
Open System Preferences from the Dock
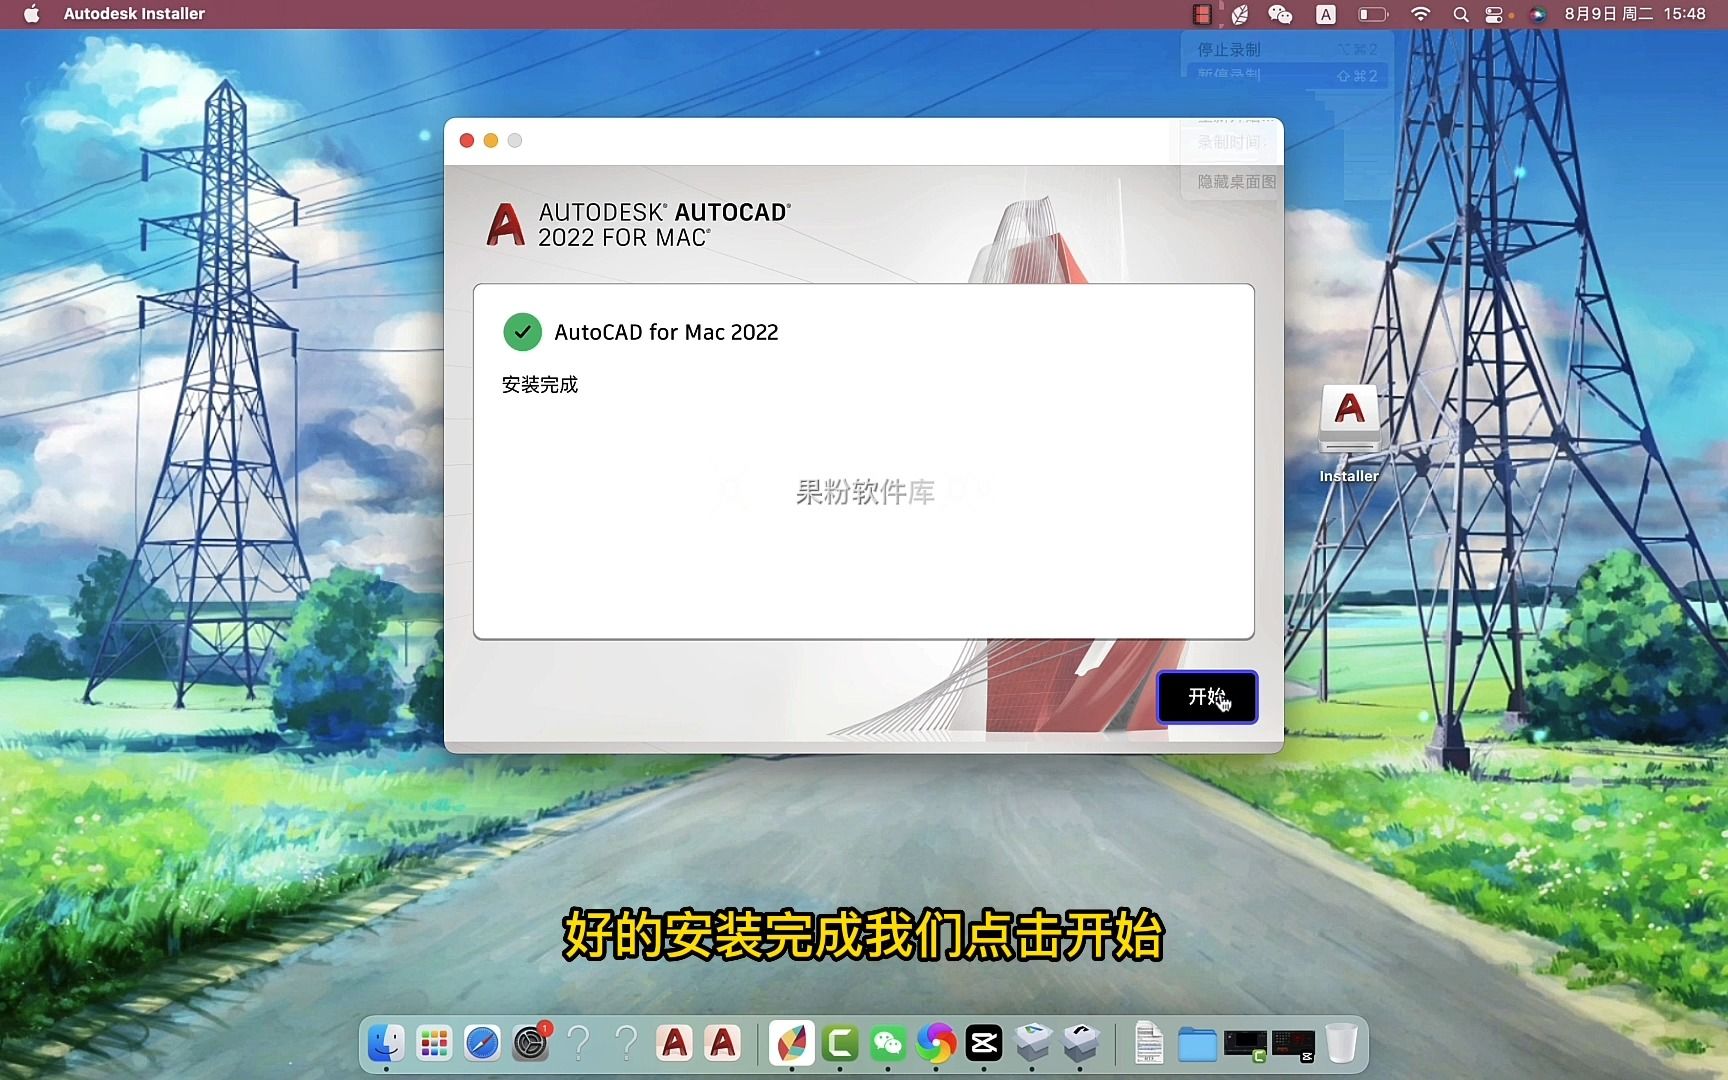coord(531,1043)
